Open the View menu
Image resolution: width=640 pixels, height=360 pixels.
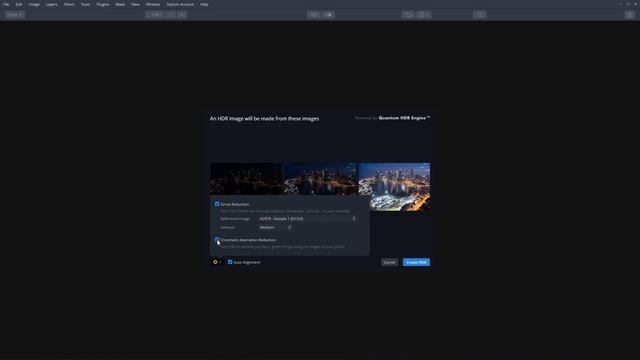point(135,4)
